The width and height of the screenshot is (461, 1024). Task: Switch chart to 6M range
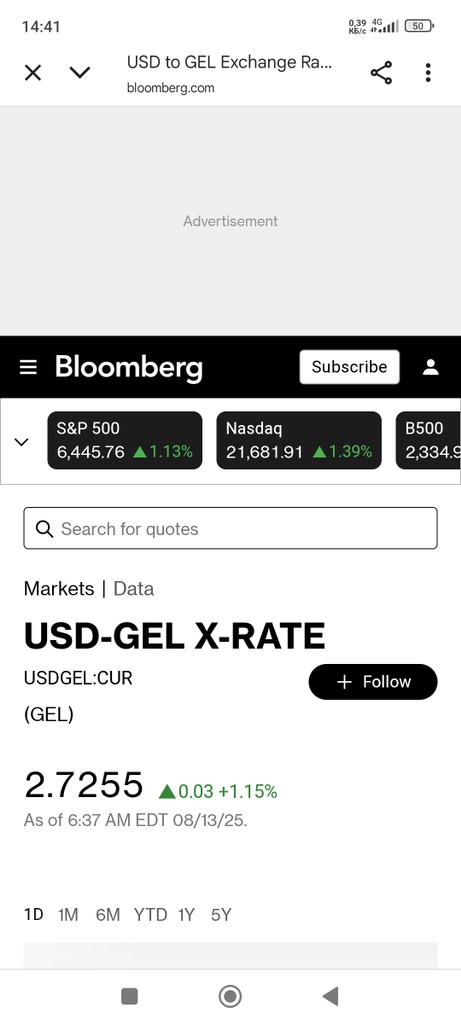pos(108,915)
